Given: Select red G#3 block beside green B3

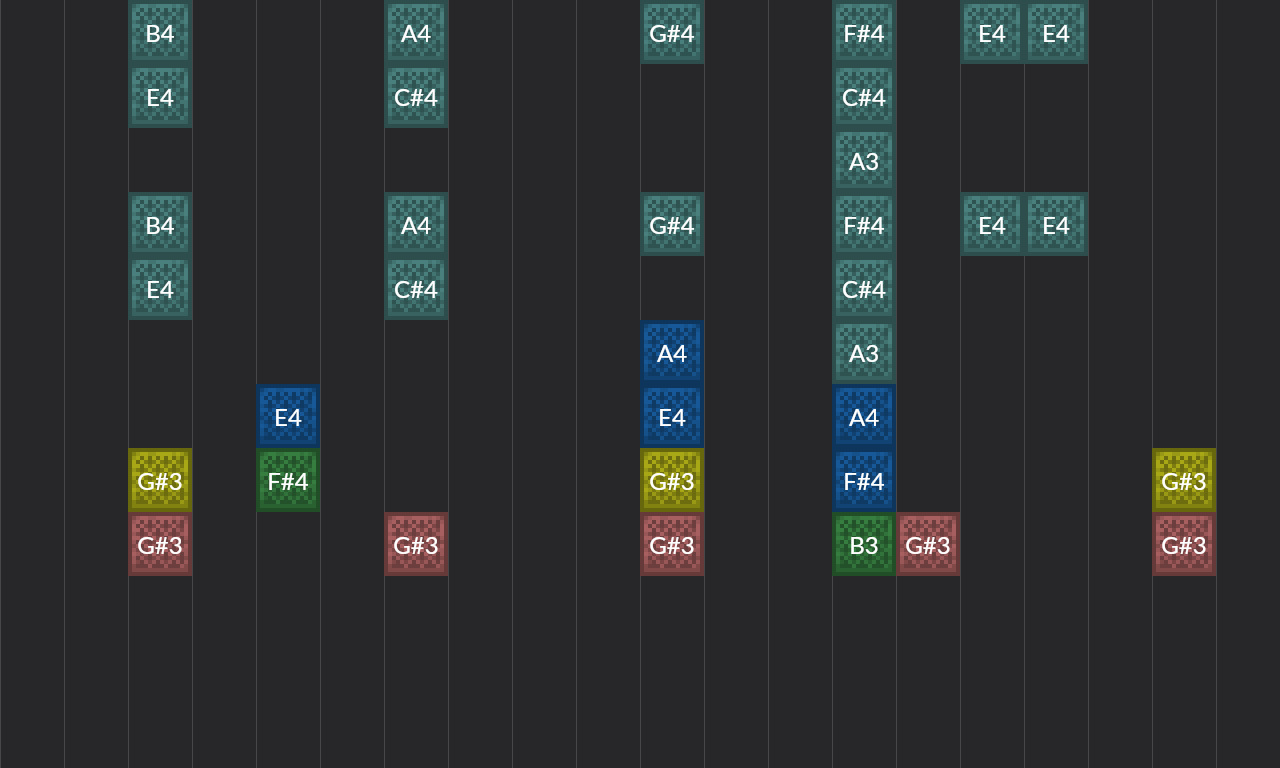Looking at the screenshot, I should (x=928, y=545).
